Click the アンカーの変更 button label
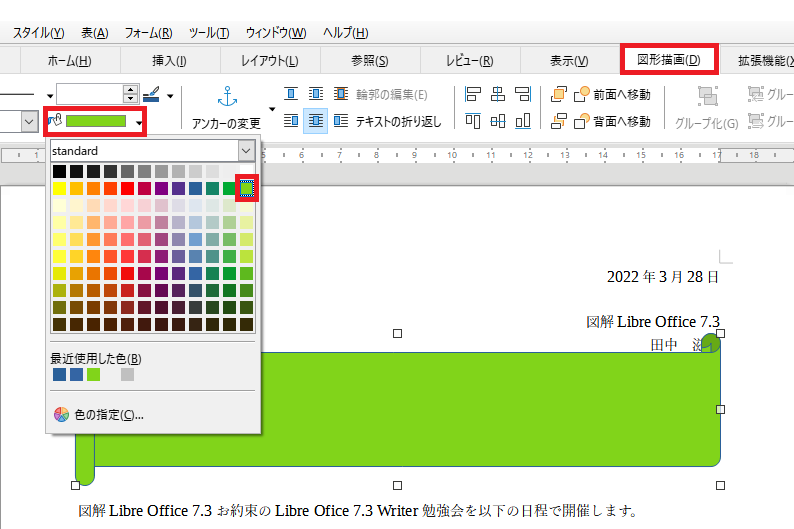The image size is (794, 529). pyautogui.click(x=226, y=123)
